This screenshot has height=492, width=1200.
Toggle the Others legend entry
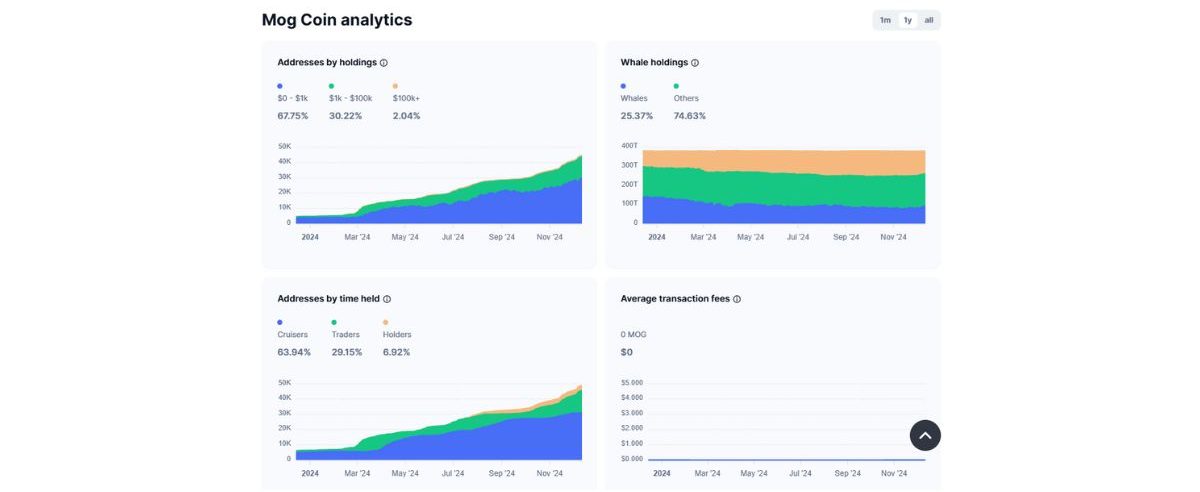(686, 98)
